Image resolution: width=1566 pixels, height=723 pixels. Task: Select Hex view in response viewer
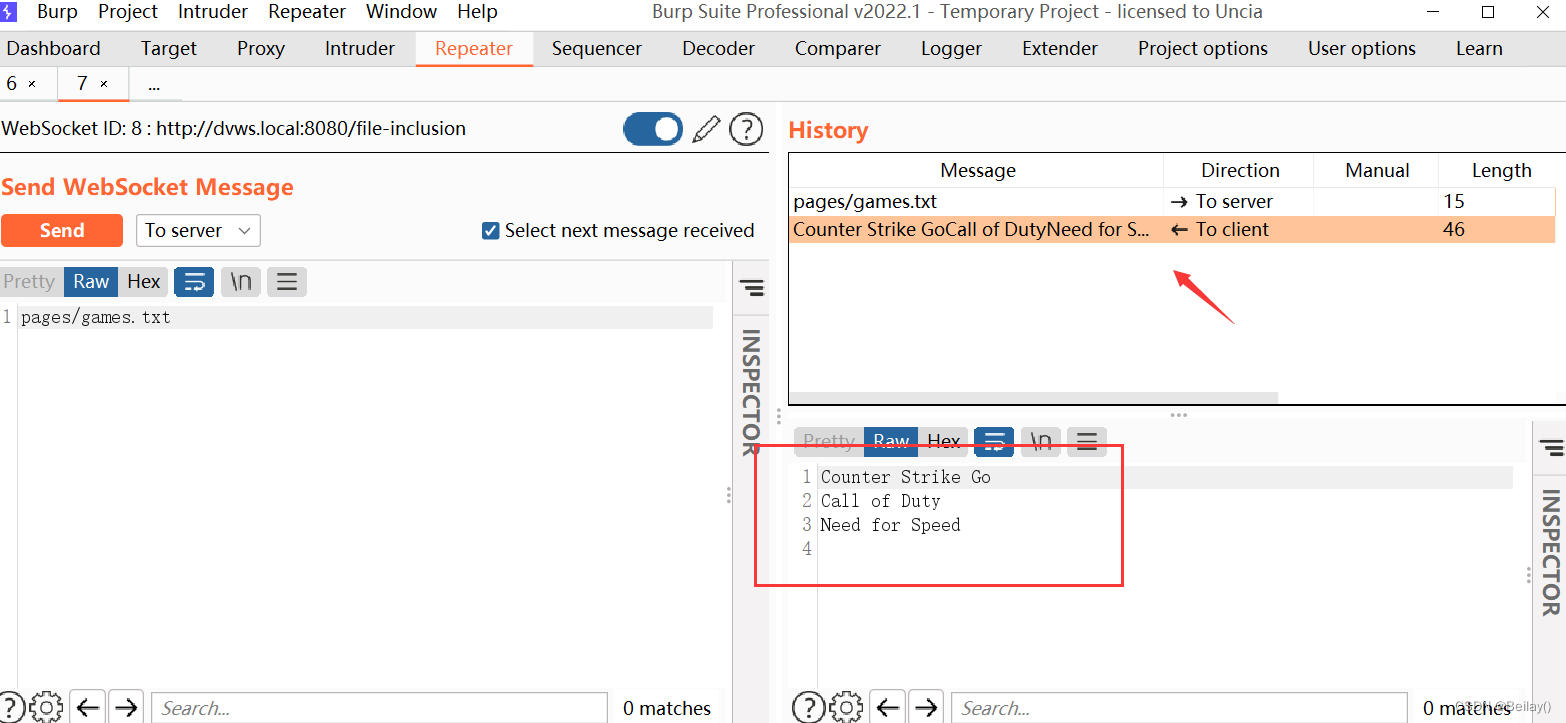pyautogui.click(x=943, y=441)
